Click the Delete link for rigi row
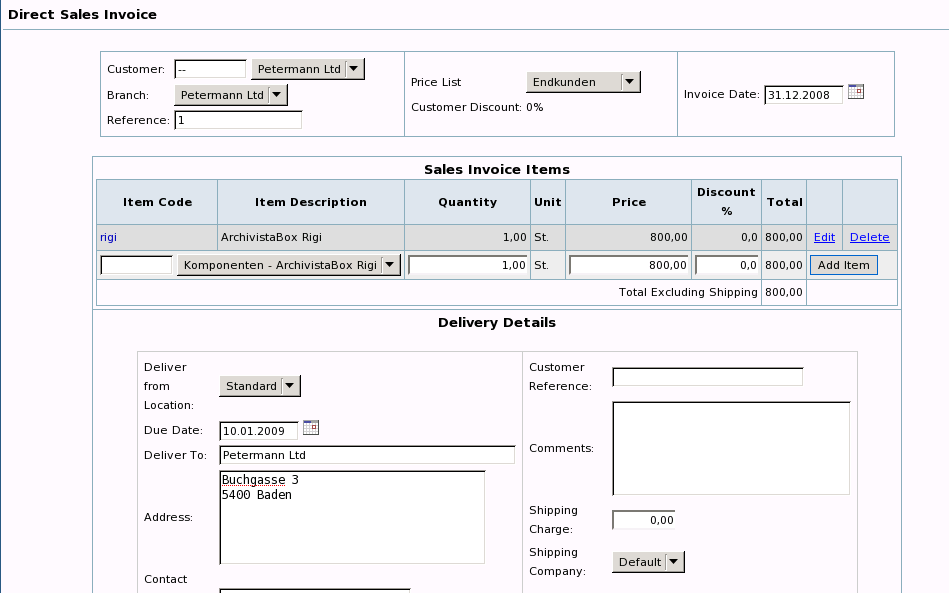The height and width of the screenshot is (593, 949). click(x=870, y=237)
